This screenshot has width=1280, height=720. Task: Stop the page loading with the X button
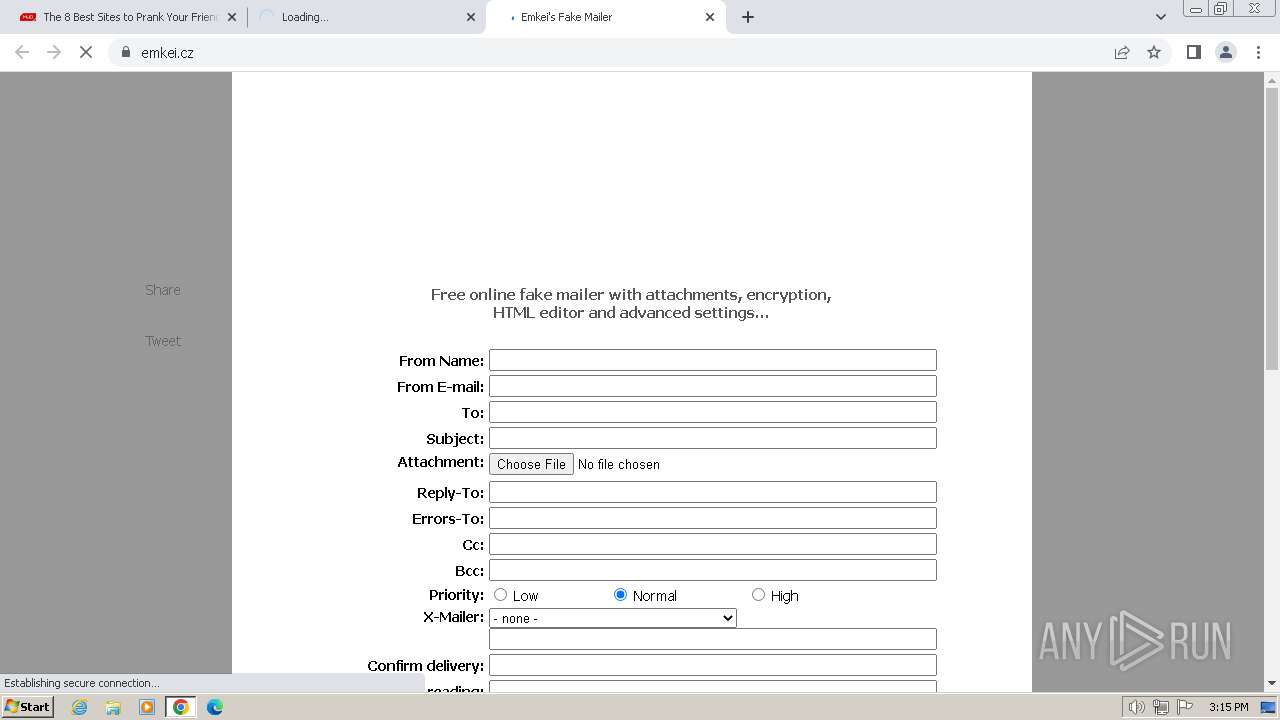[86, 52]
